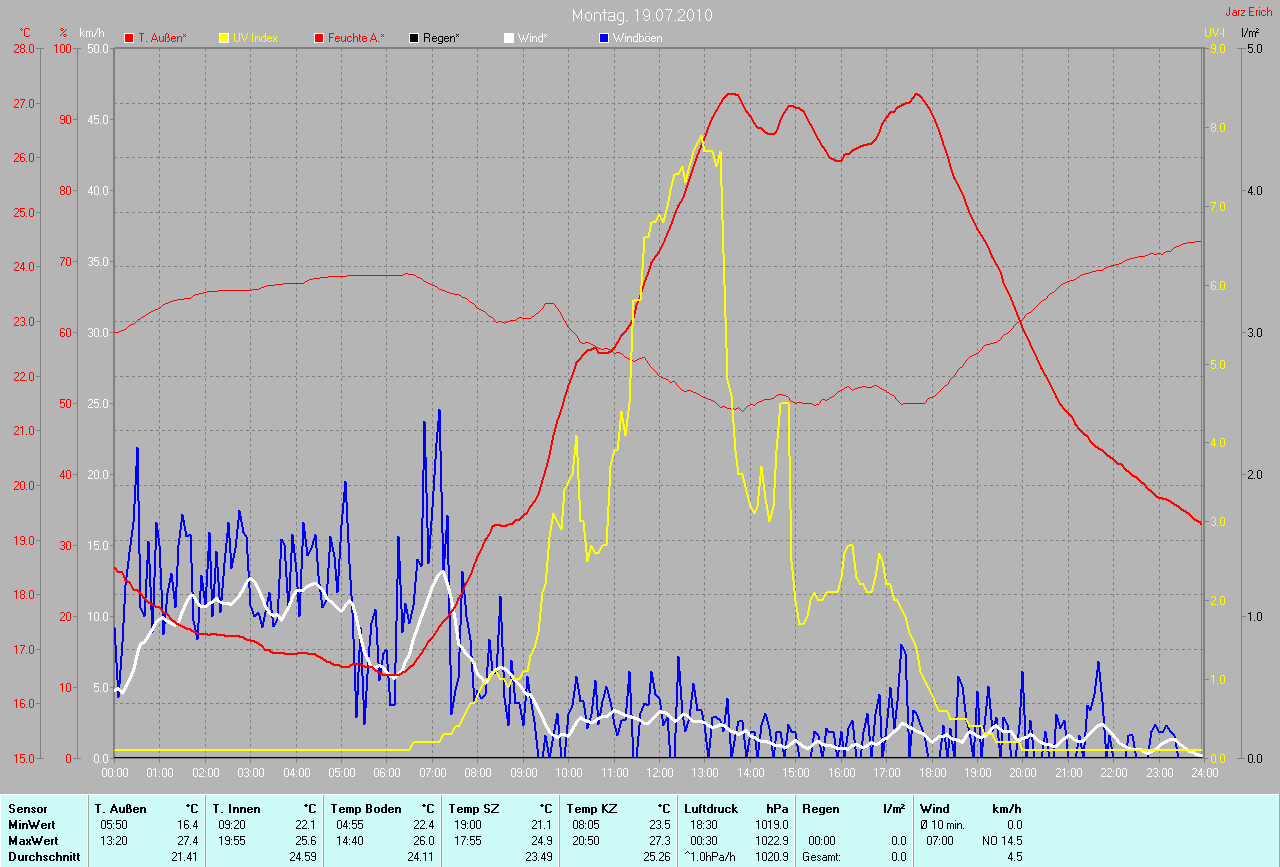Screen dimensions: 1280x867
Task: Click the Temp Boden maximum "26.0"
Action: 424,841
